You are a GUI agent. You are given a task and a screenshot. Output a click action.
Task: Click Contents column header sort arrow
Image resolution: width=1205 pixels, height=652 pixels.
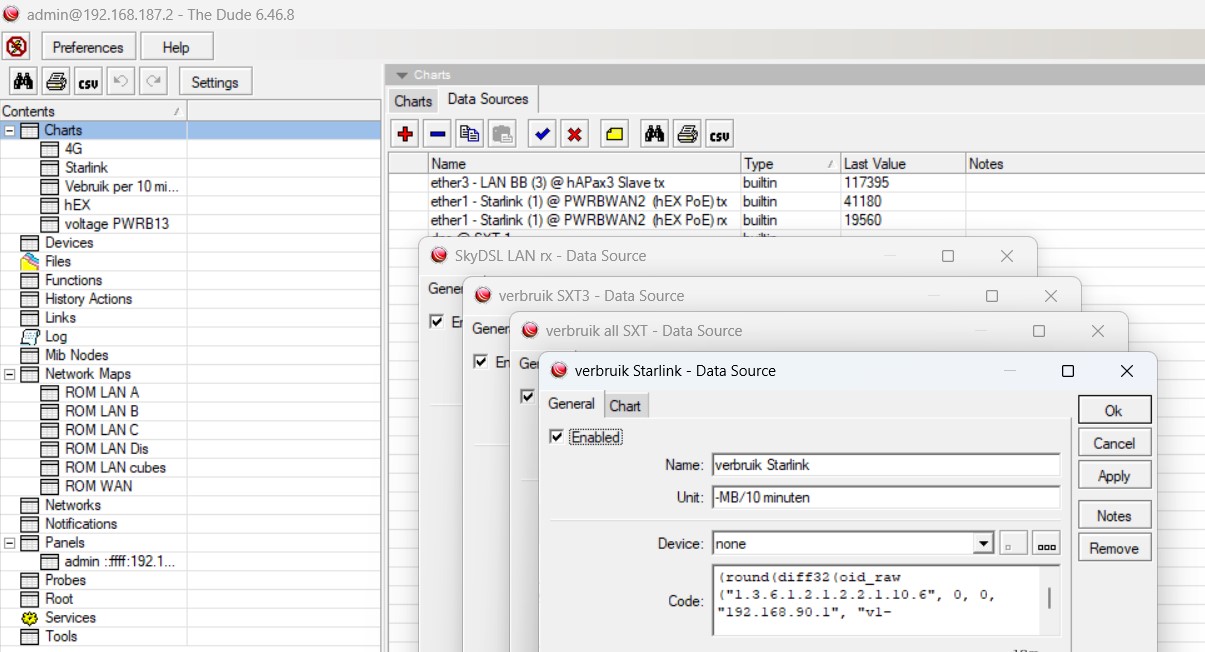pyautogui.click(x=177, y=111)
